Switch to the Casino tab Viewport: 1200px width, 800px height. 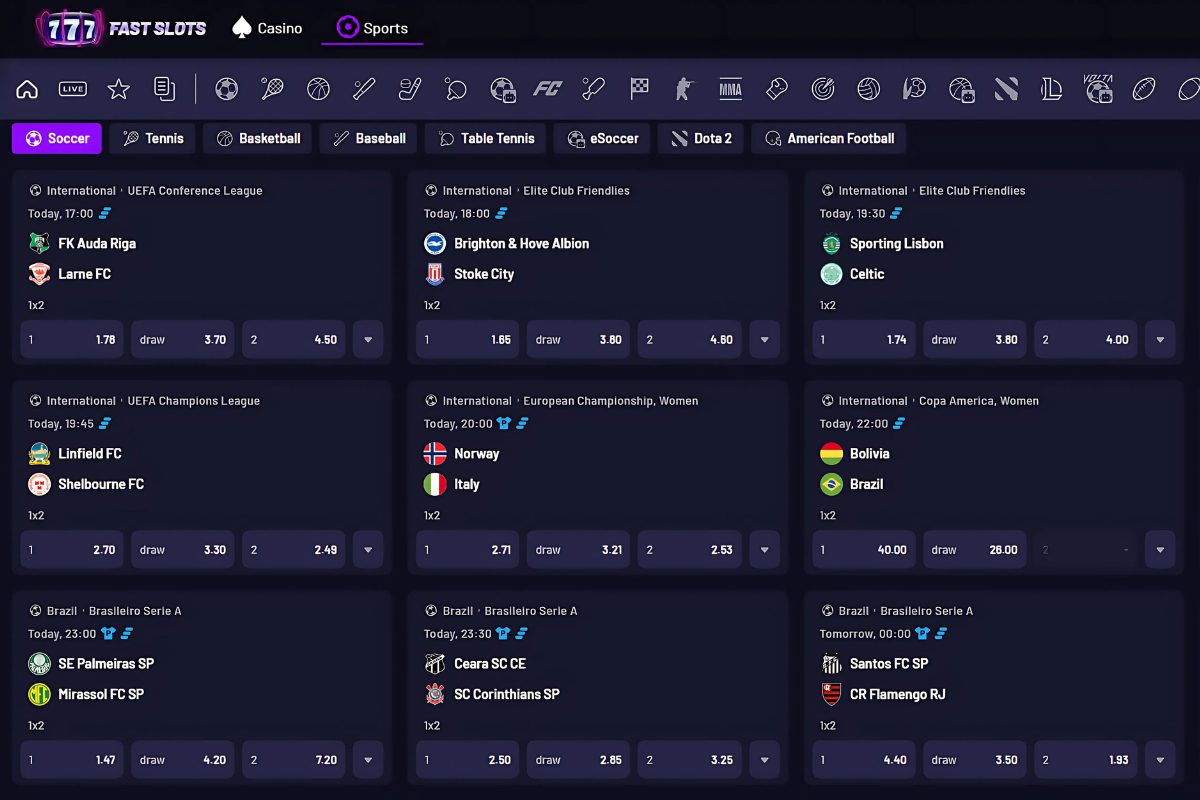tap(267, 28)
